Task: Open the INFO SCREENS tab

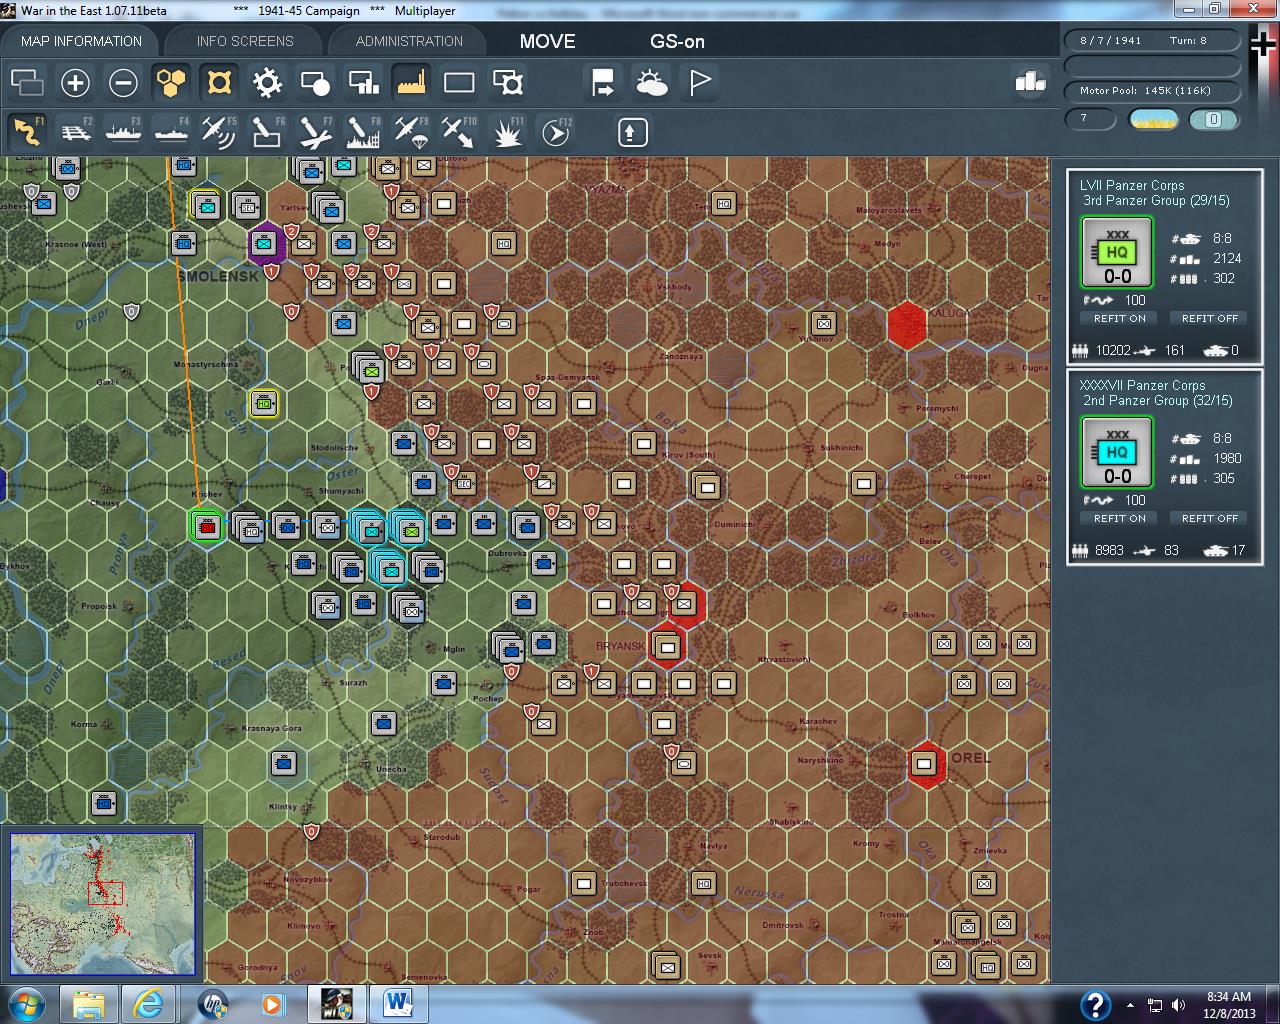Action: (245, 41)
